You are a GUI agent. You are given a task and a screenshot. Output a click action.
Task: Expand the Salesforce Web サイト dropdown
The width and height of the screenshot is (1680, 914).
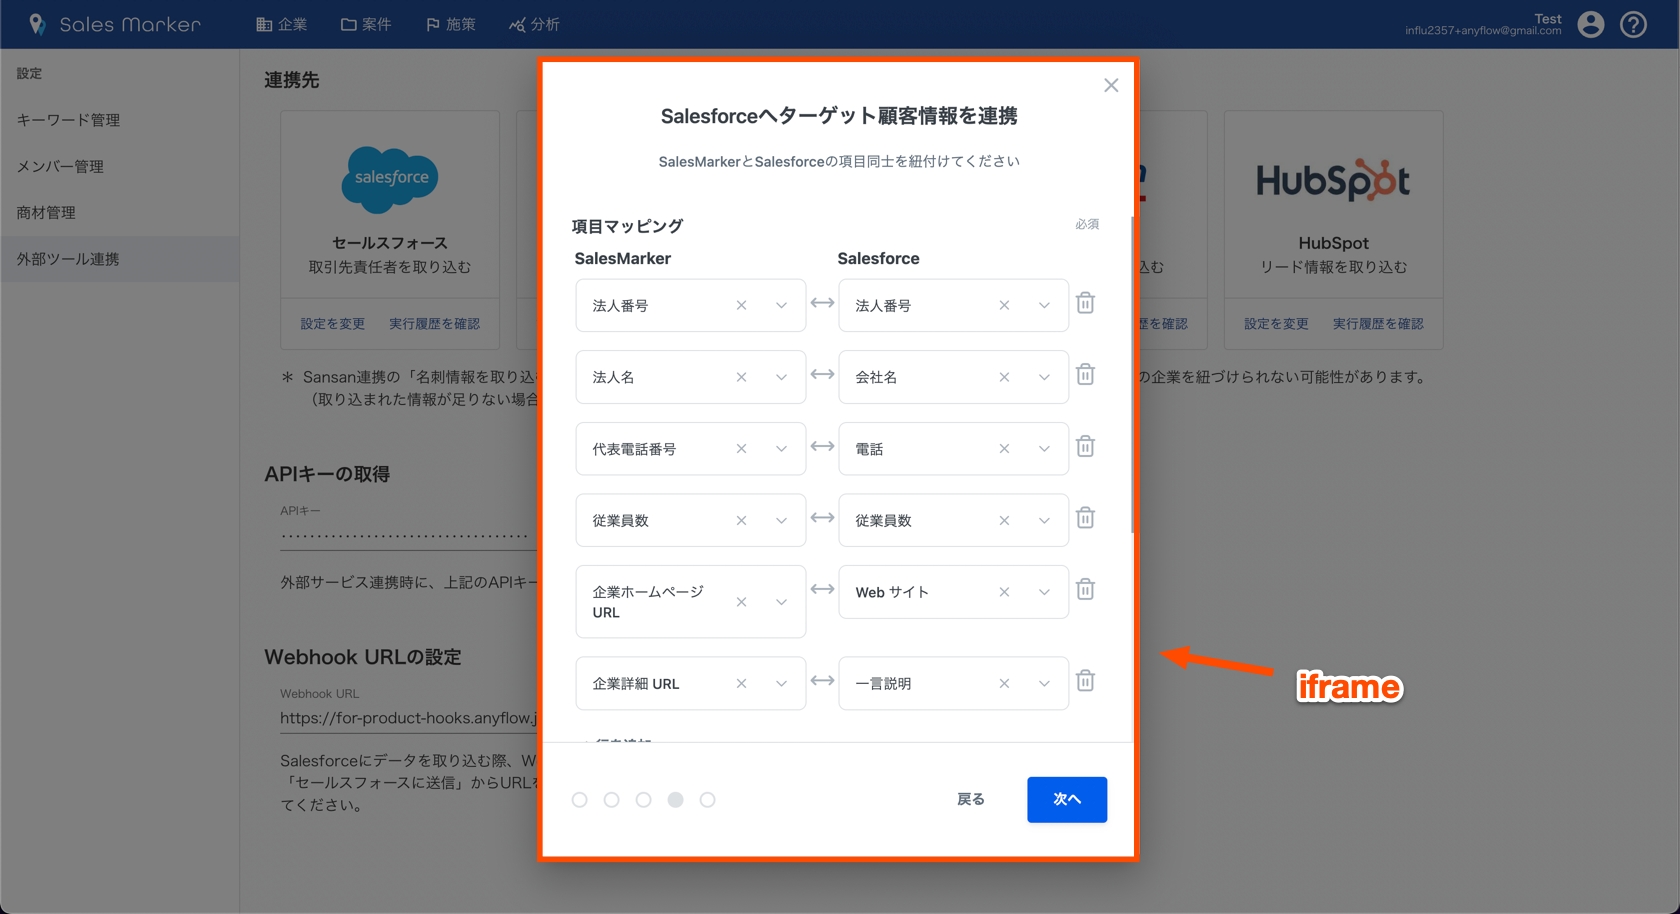1044,592
